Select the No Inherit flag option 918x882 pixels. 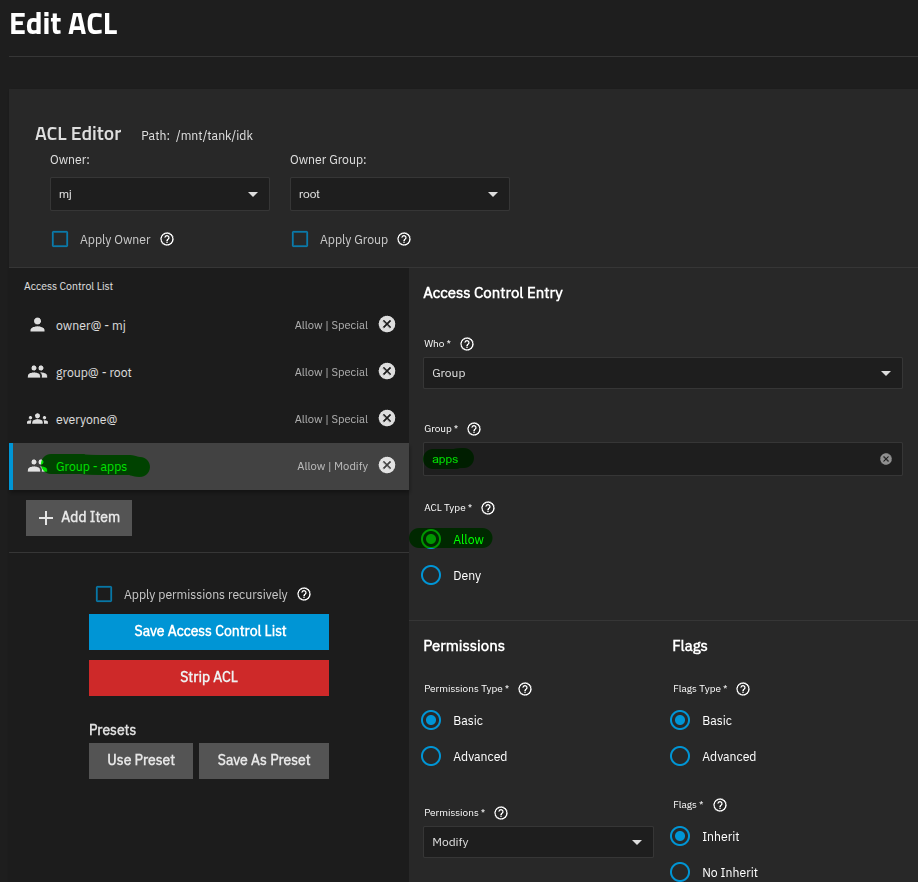coord(680,872)
